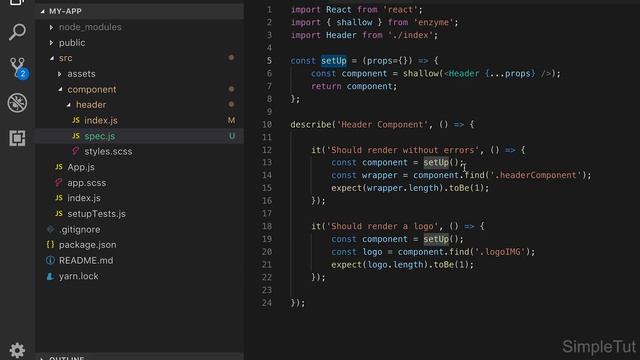Click the U status badge on spec.js
This screenshot has width=640, height=360.
[232, 136]
